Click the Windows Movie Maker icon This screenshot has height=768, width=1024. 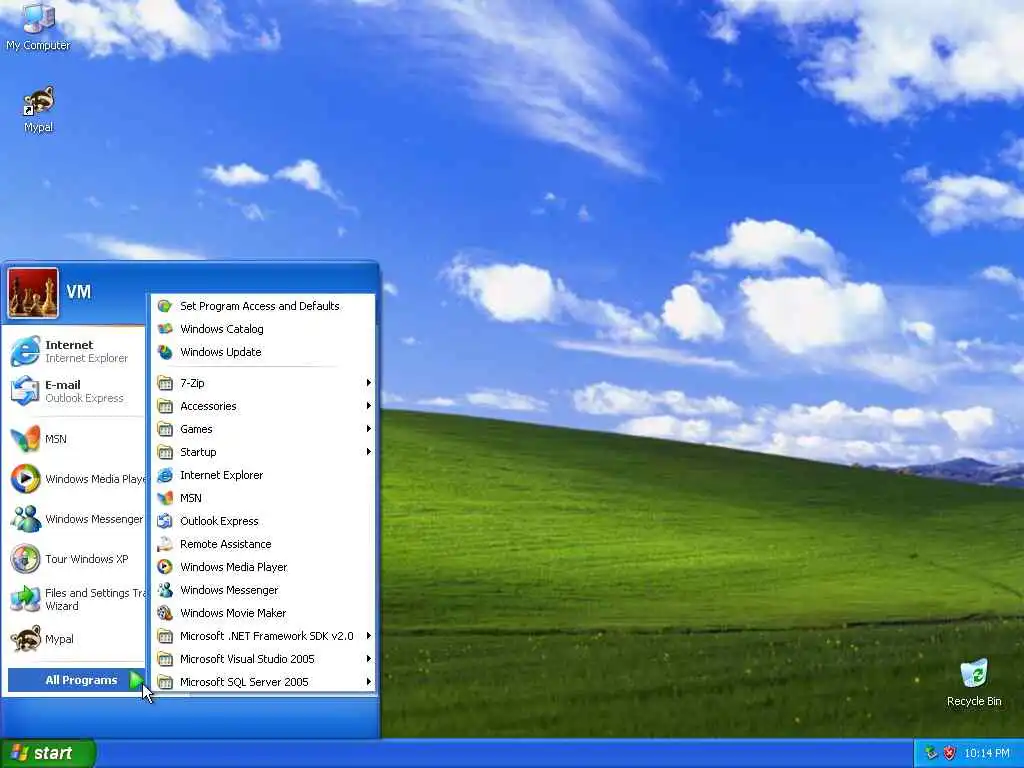point(165,613)
